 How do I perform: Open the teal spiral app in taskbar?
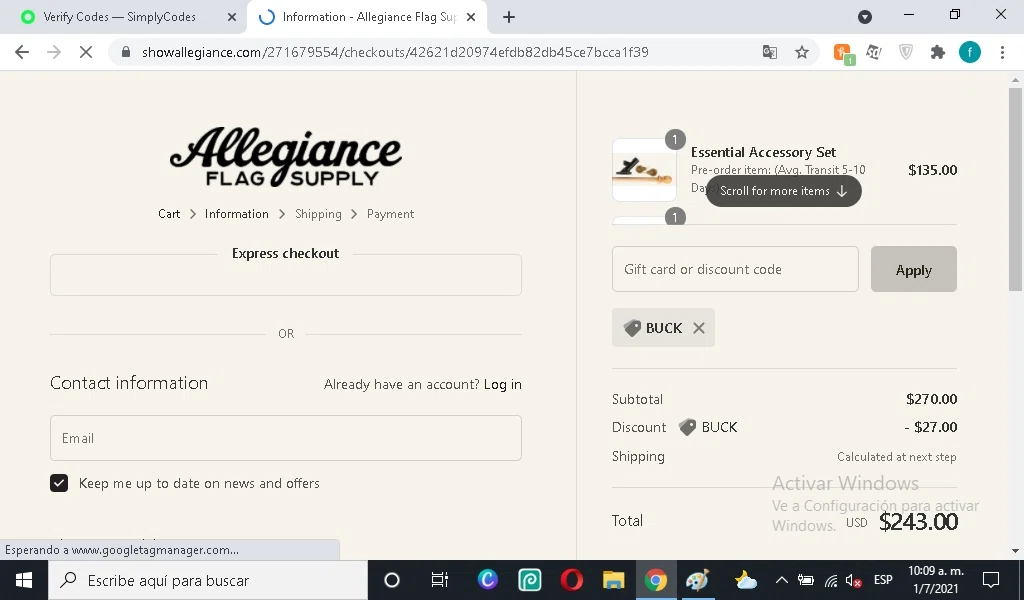(530, 580)
